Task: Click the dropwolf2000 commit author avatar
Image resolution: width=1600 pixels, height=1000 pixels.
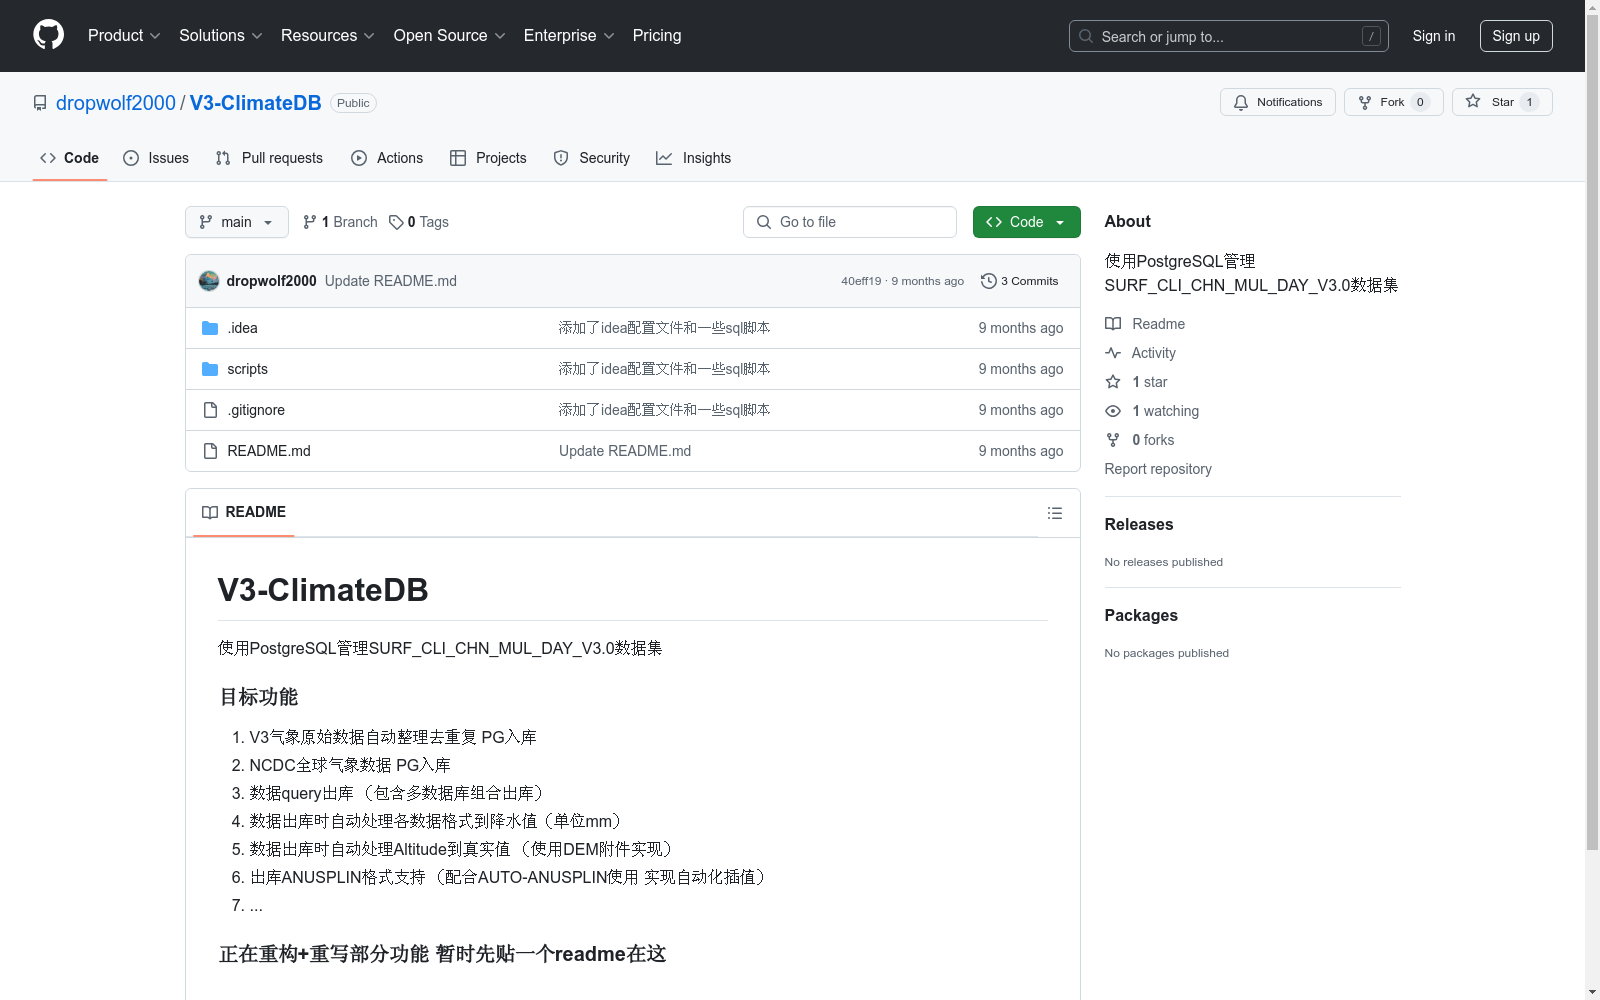Action: point(209,281)
